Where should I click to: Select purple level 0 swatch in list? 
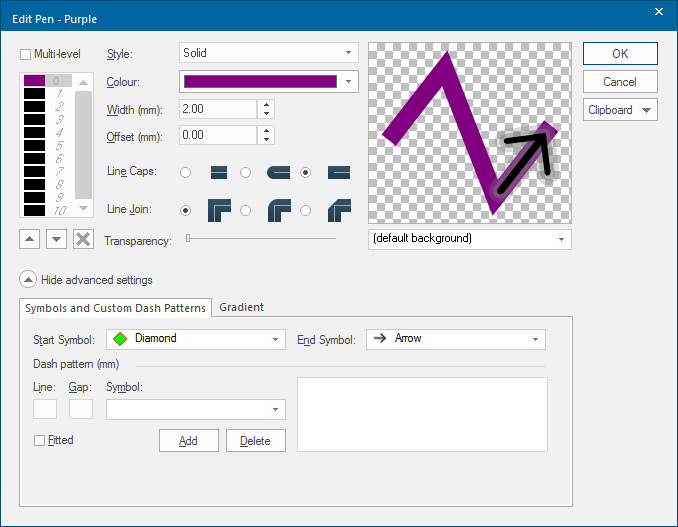pyautogui.click(x=35, y=81)
